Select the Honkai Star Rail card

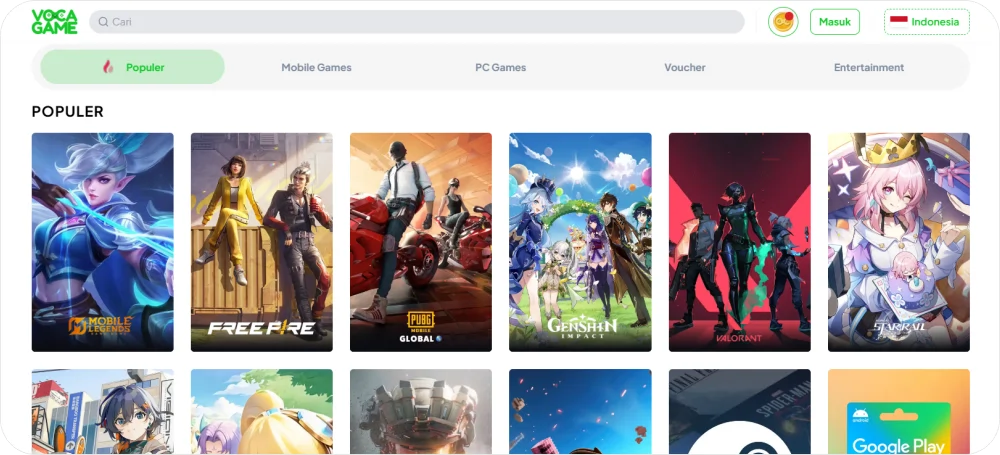coord(898,242)
